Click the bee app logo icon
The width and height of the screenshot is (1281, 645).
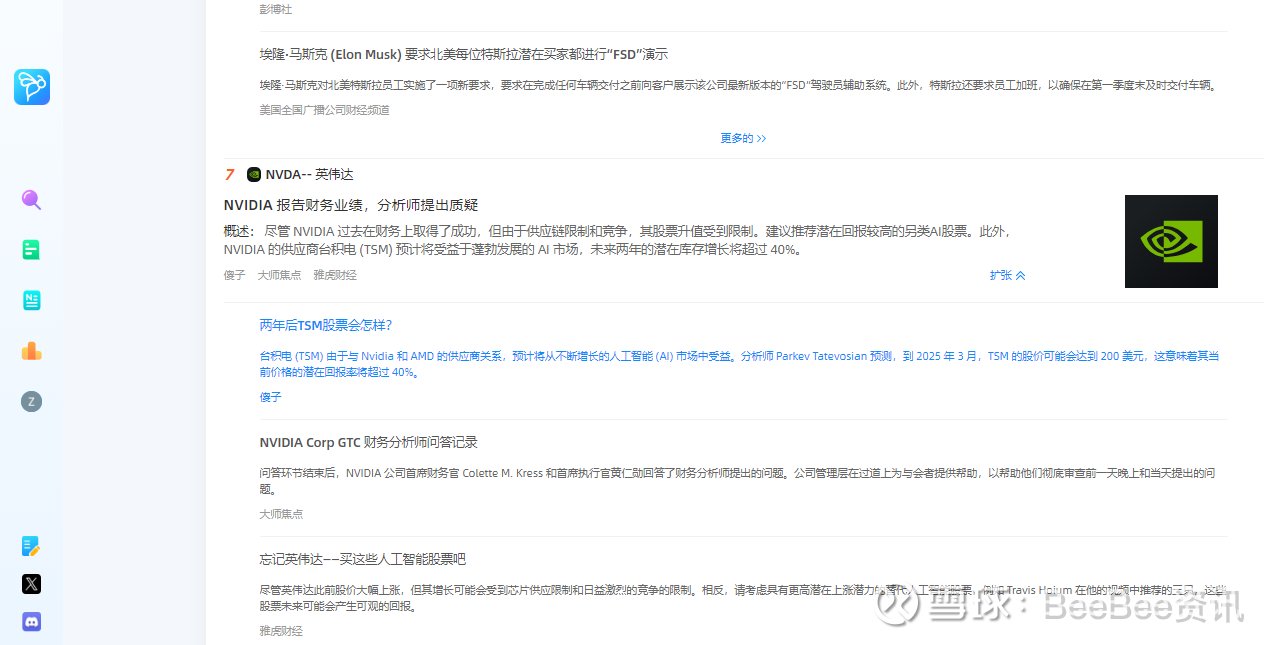[x=31, y=87]
